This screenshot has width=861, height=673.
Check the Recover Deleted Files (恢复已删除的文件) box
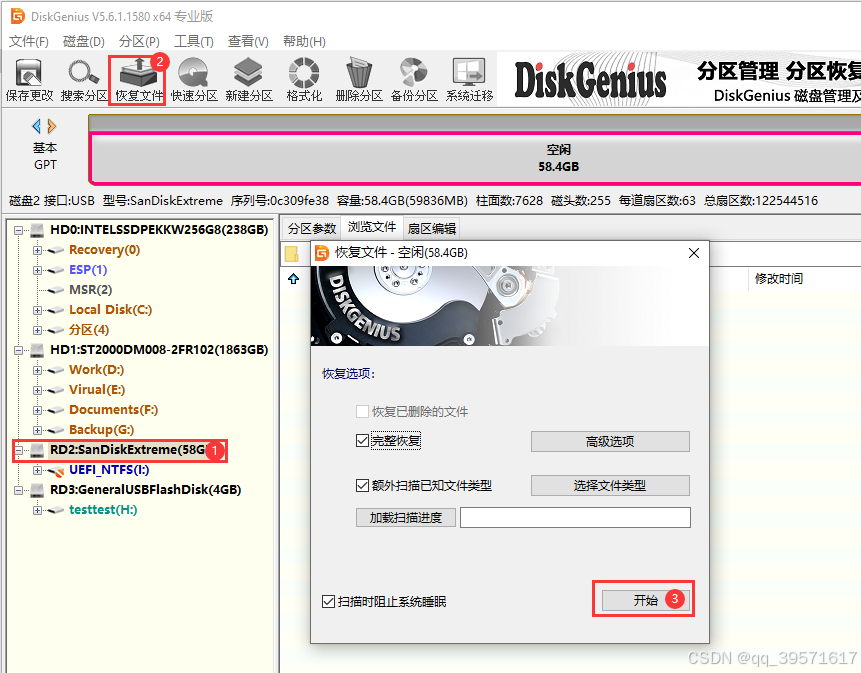point(362,412)
